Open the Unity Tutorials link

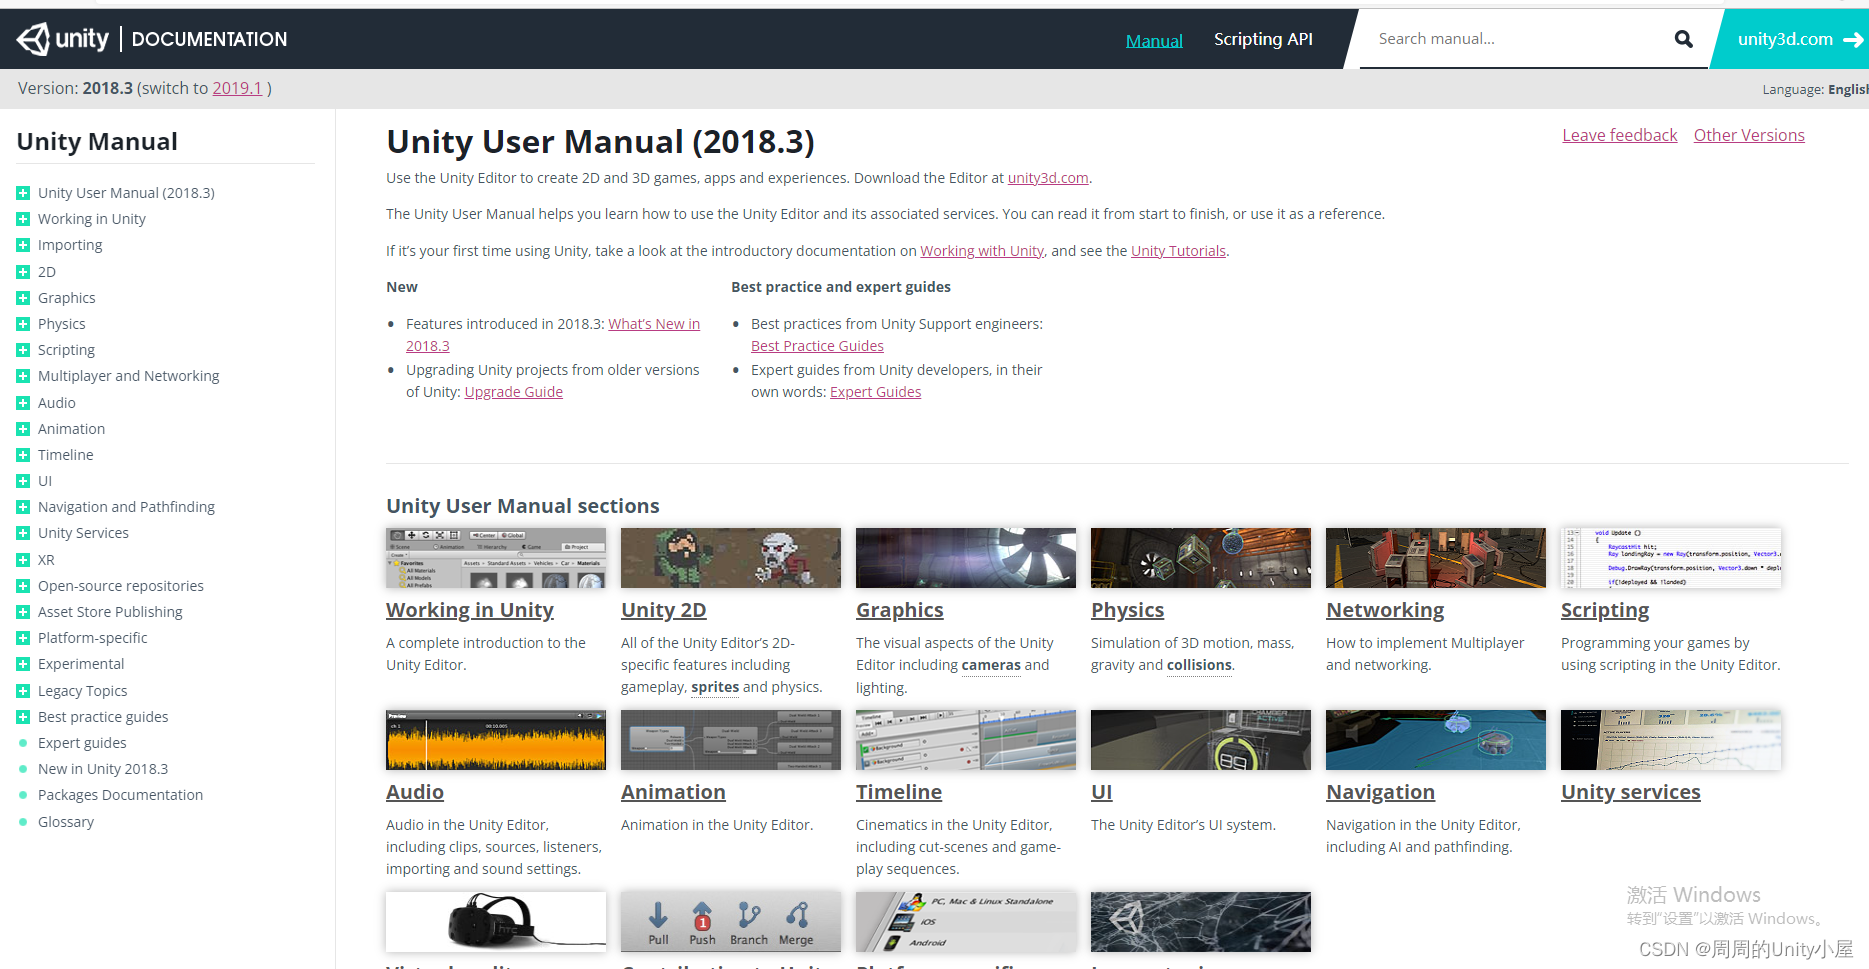tap(1178, 251)
